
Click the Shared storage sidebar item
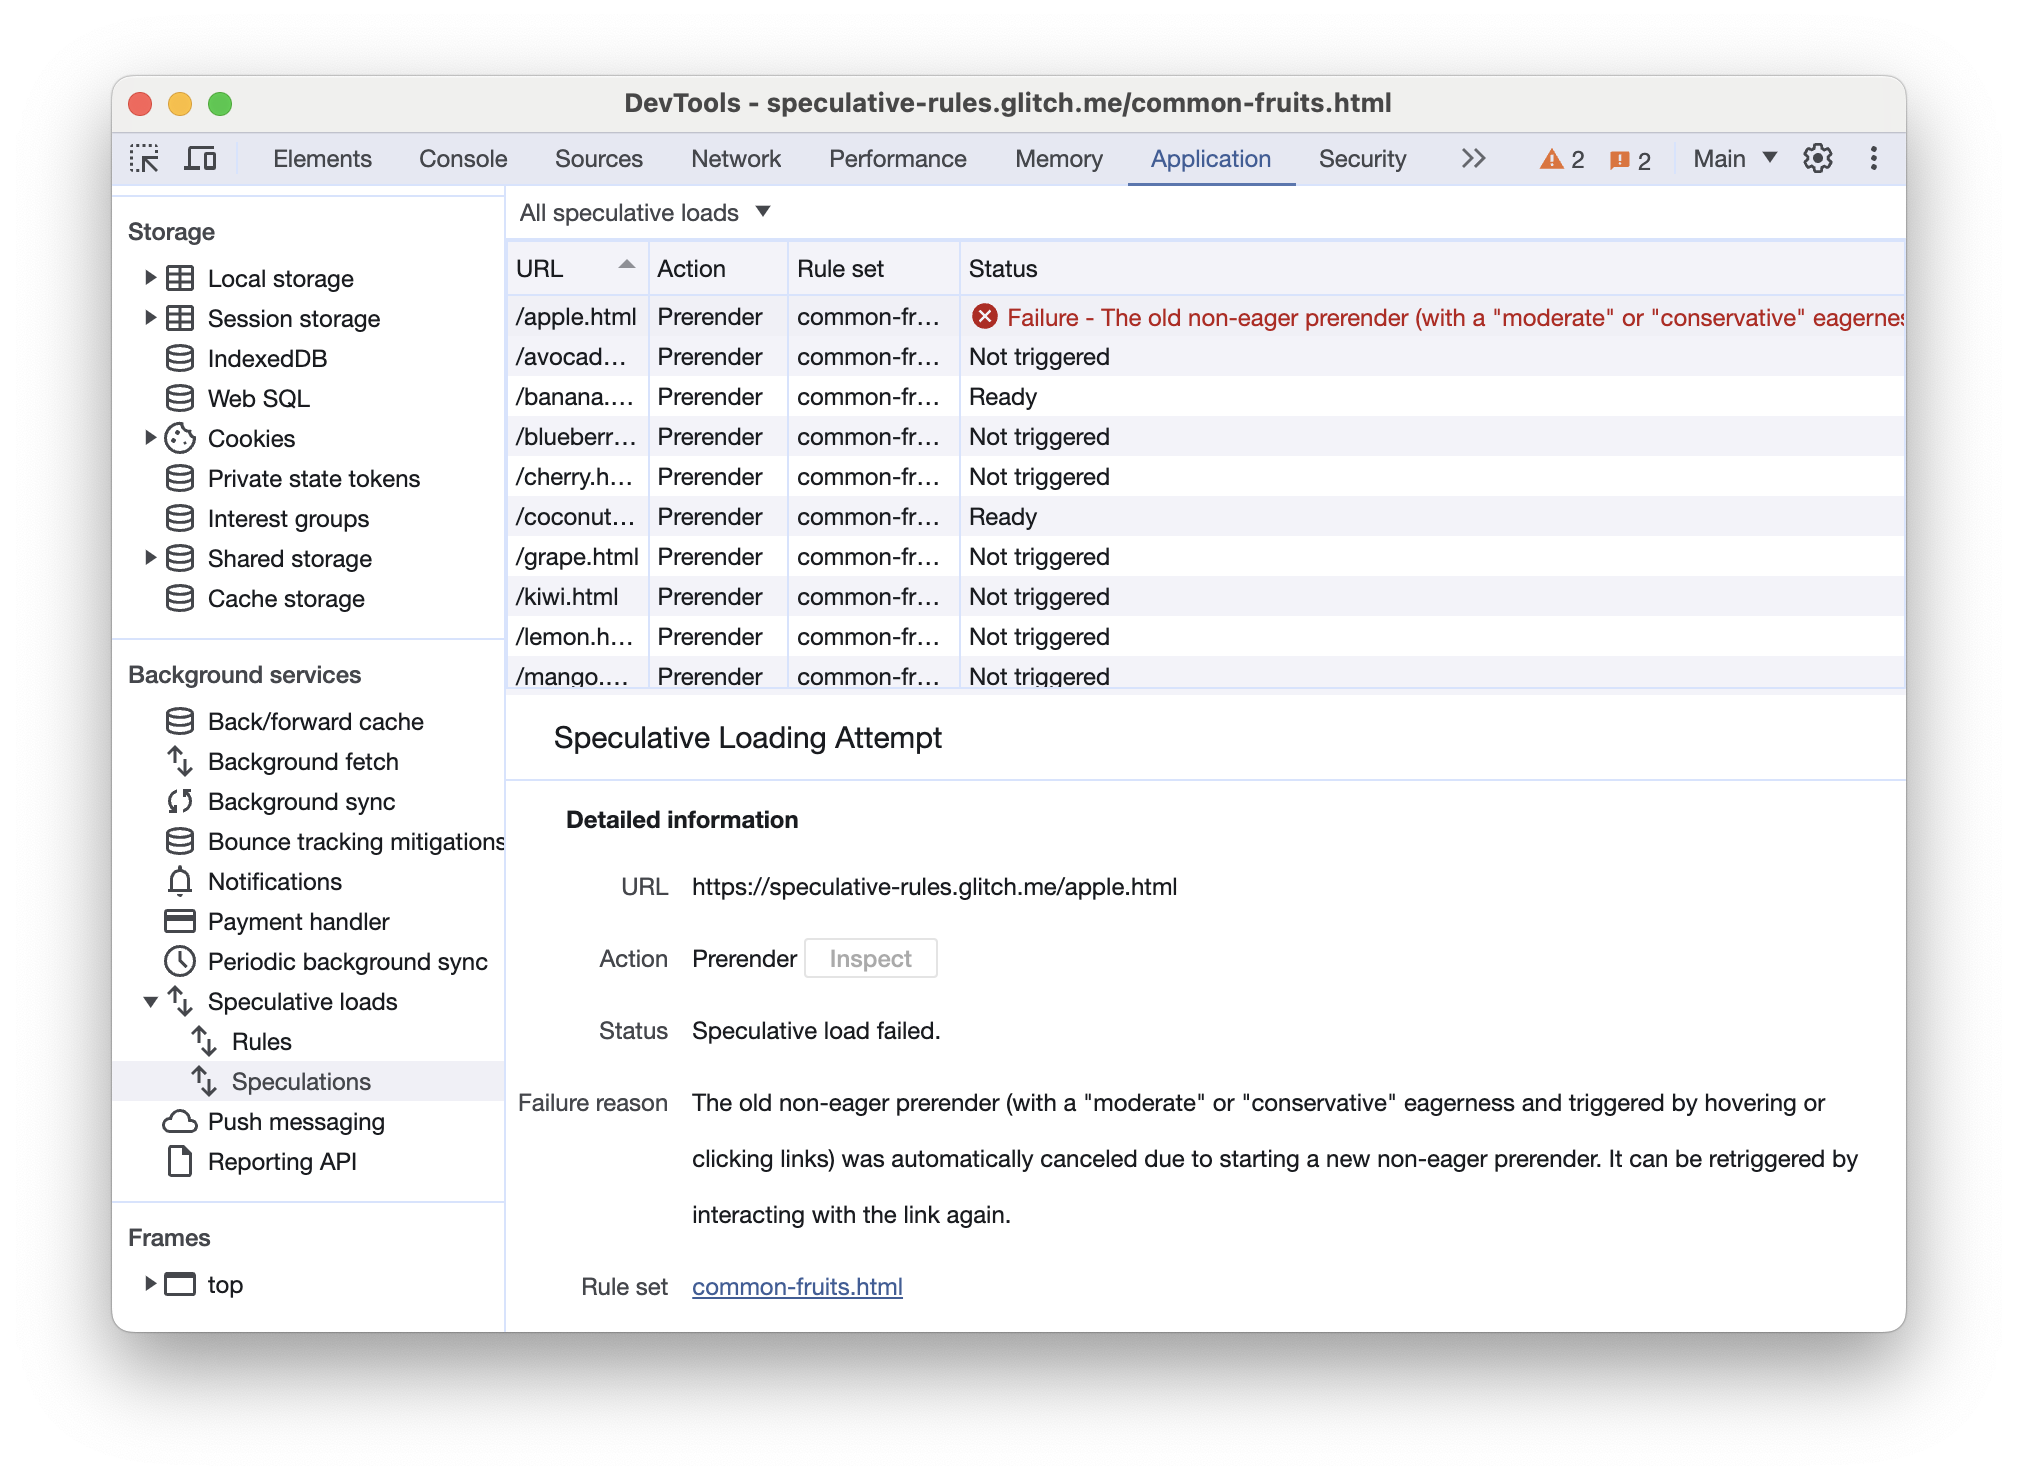(x=290, y=556)
